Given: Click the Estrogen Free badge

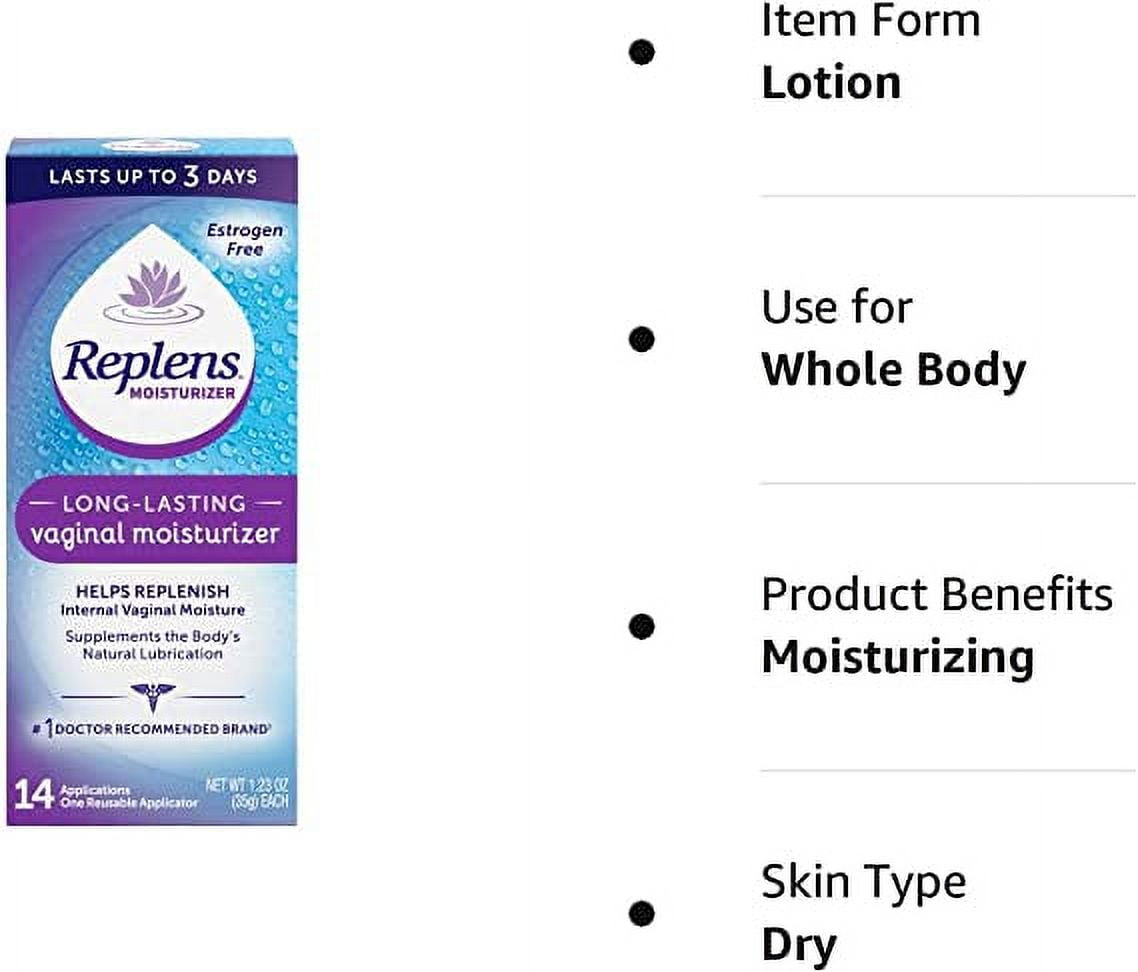Looking at the screenshot, I should point(245,240).
